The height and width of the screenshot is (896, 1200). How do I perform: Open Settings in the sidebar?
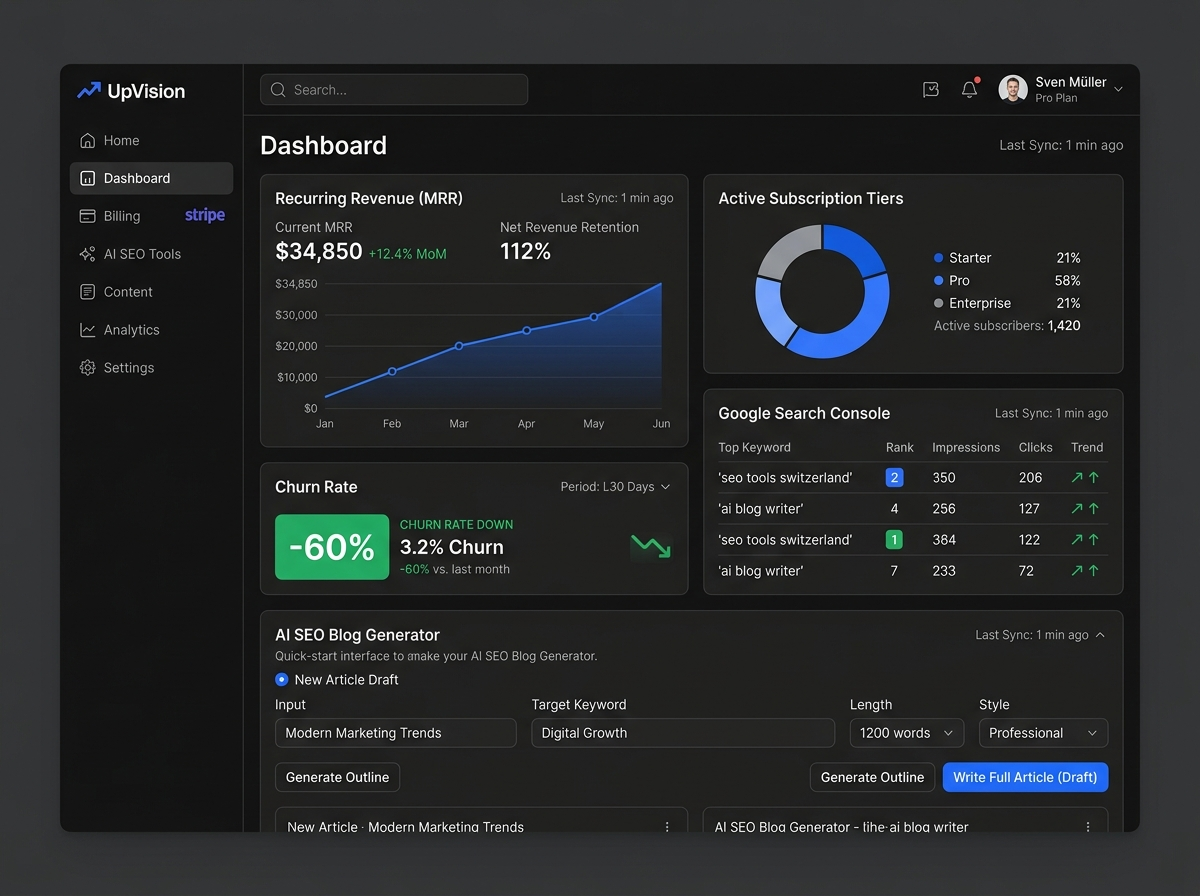(151, 368)
